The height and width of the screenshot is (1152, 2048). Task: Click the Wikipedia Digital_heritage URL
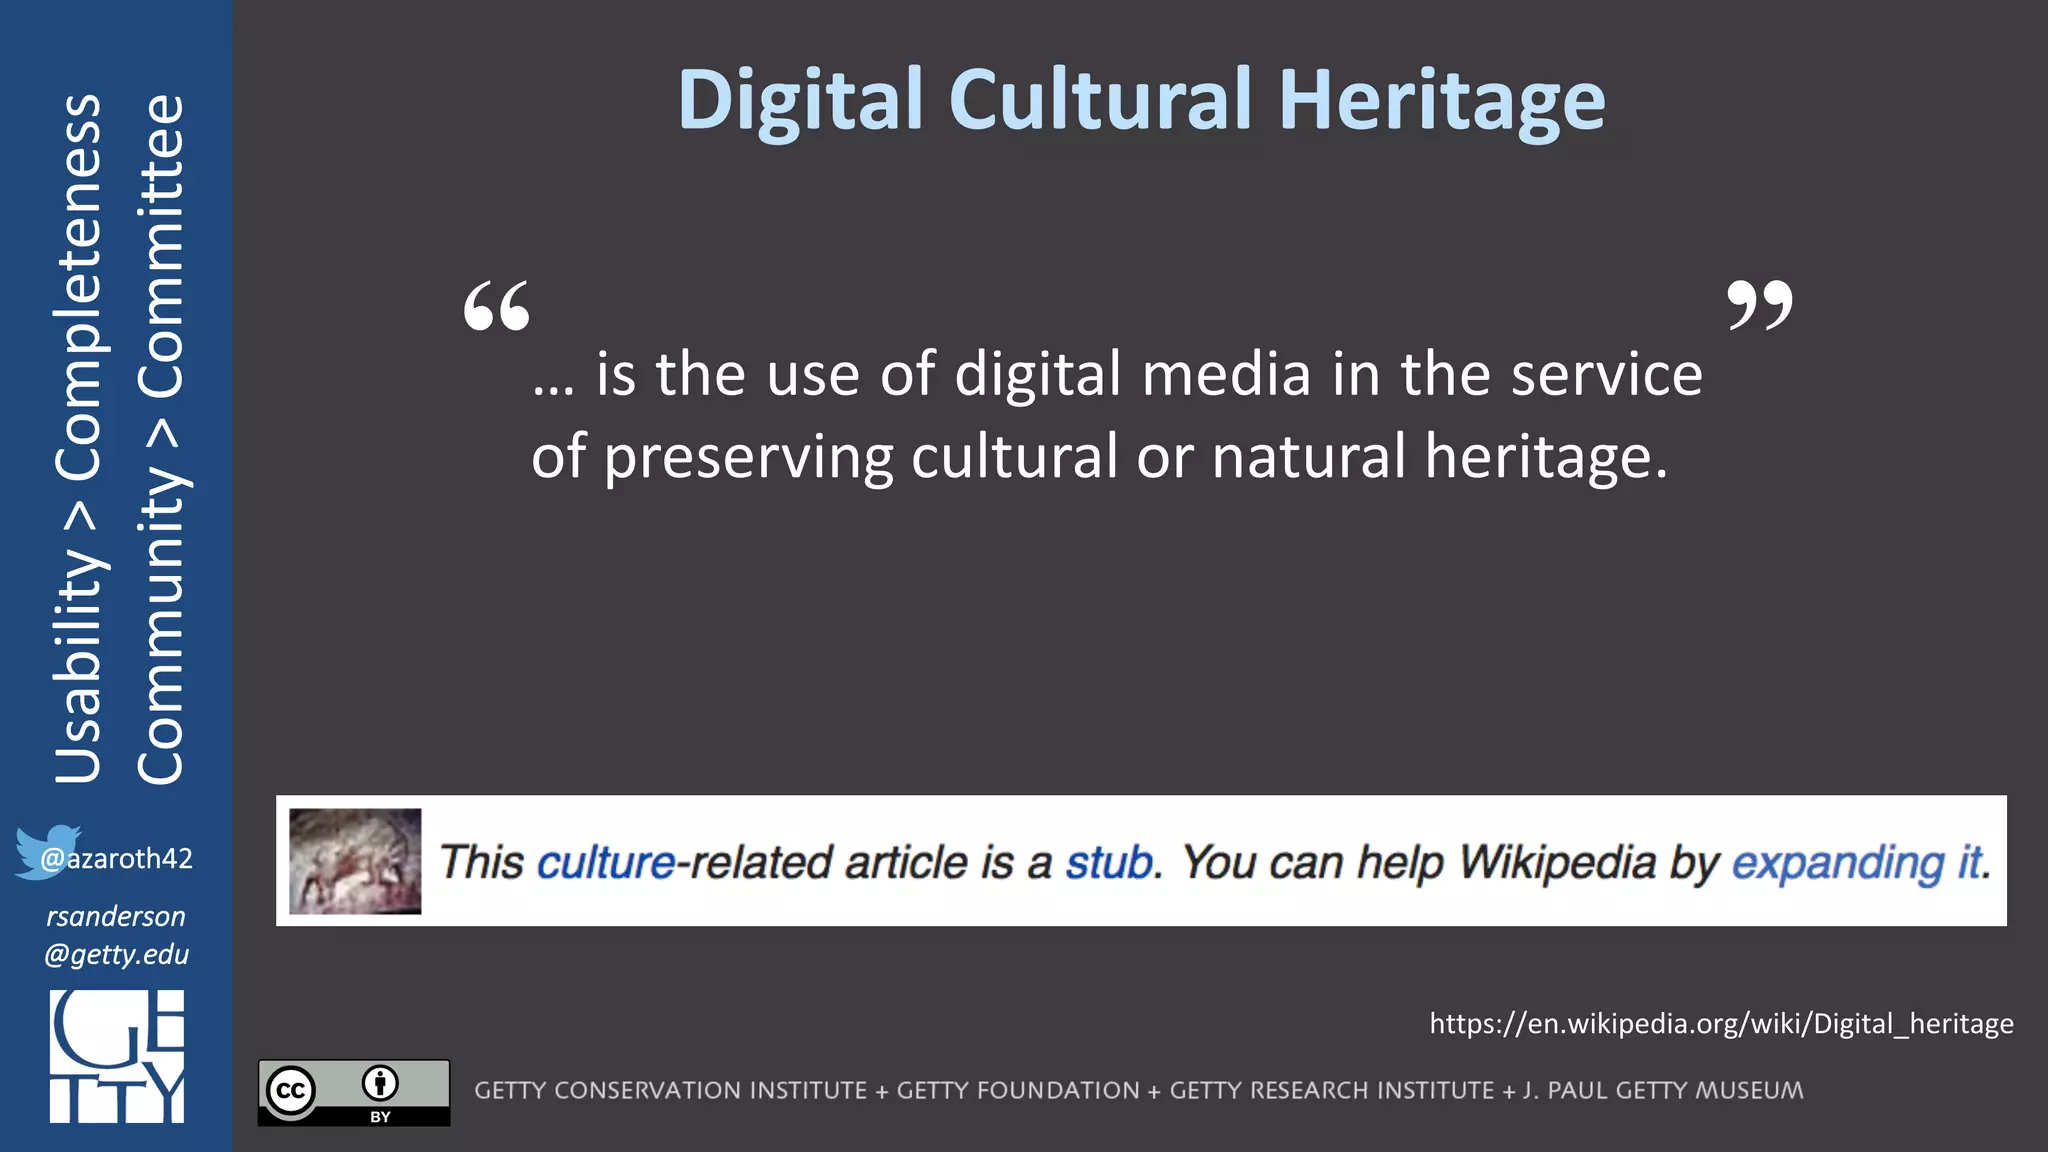[1721, 1024]
